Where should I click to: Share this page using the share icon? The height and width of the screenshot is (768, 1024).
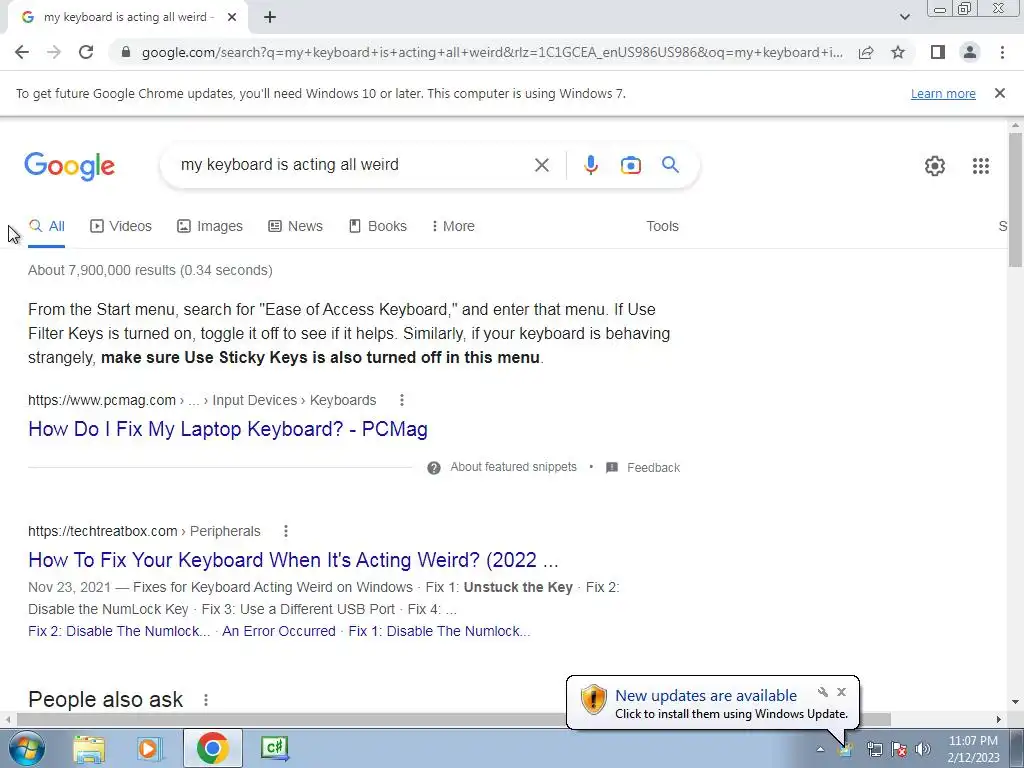pyautogui.click(x=866, y=52)
